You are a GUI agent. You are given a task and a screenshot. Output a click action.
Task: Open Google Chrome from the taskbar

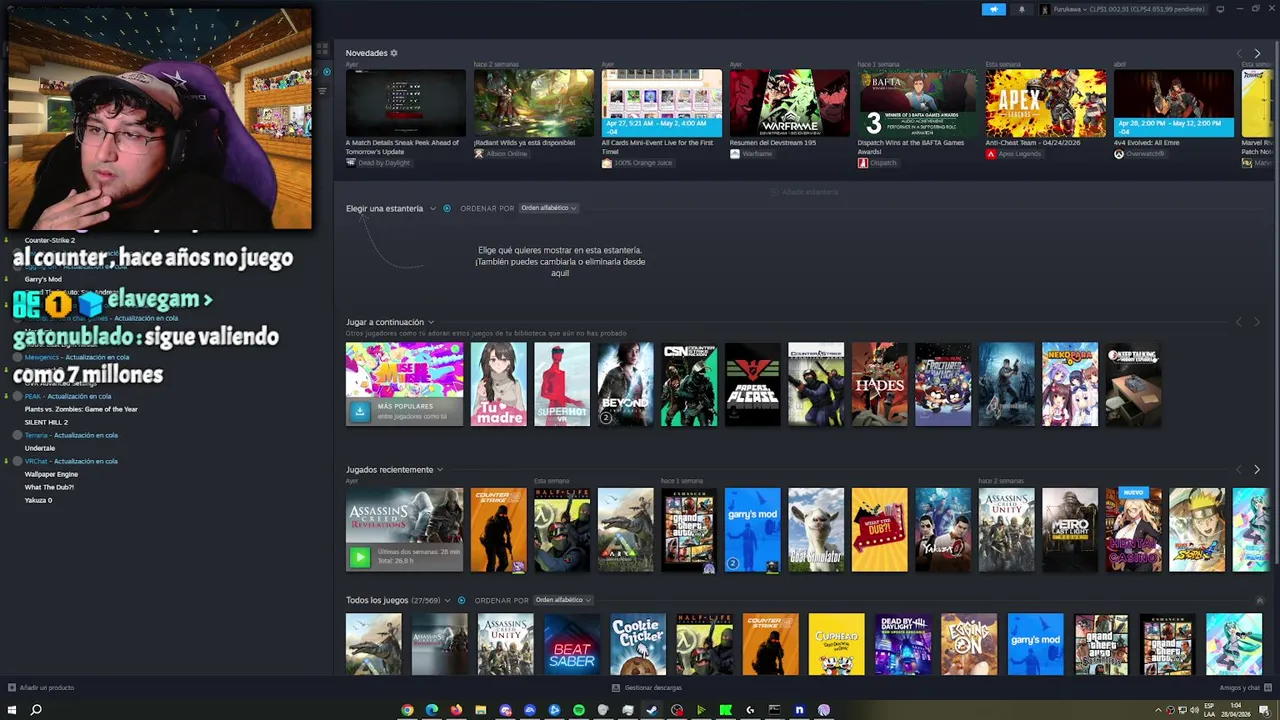coord(407,710)
